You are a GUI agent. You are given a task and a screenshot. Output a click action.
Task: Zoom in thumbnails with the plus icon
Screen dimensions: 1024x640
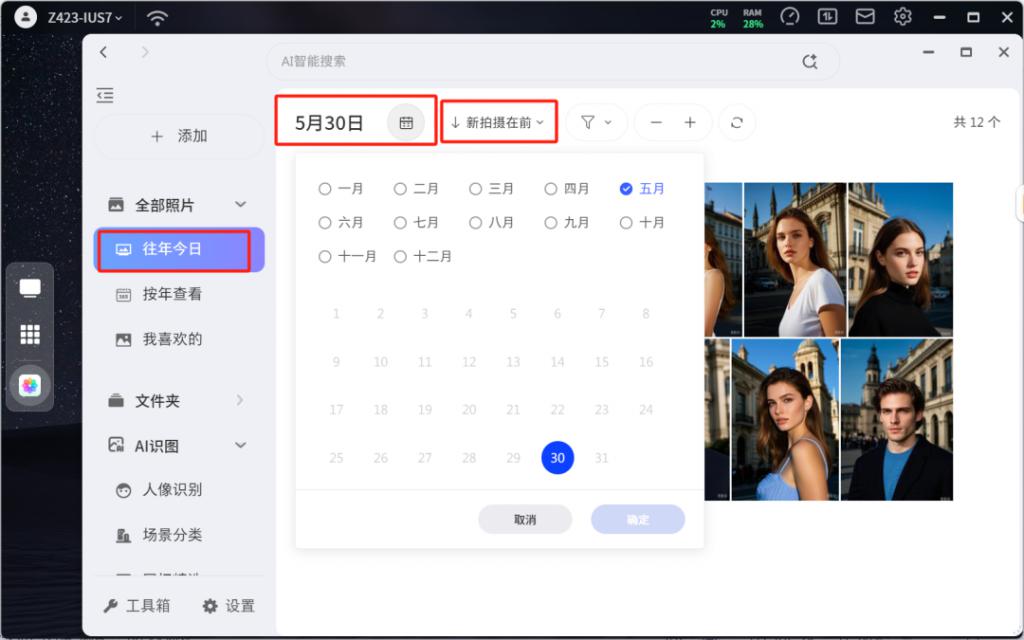(690, 122)
